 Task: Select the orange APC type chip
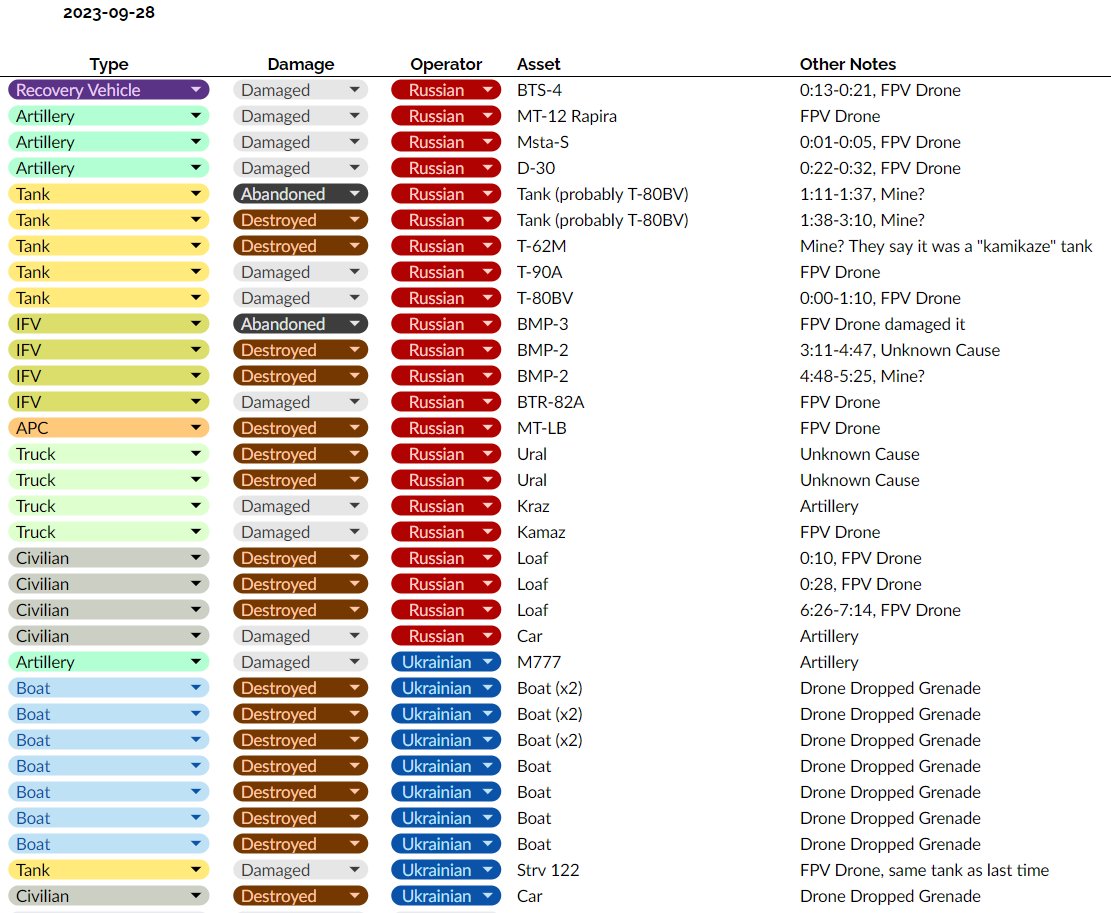coord(108,428)
